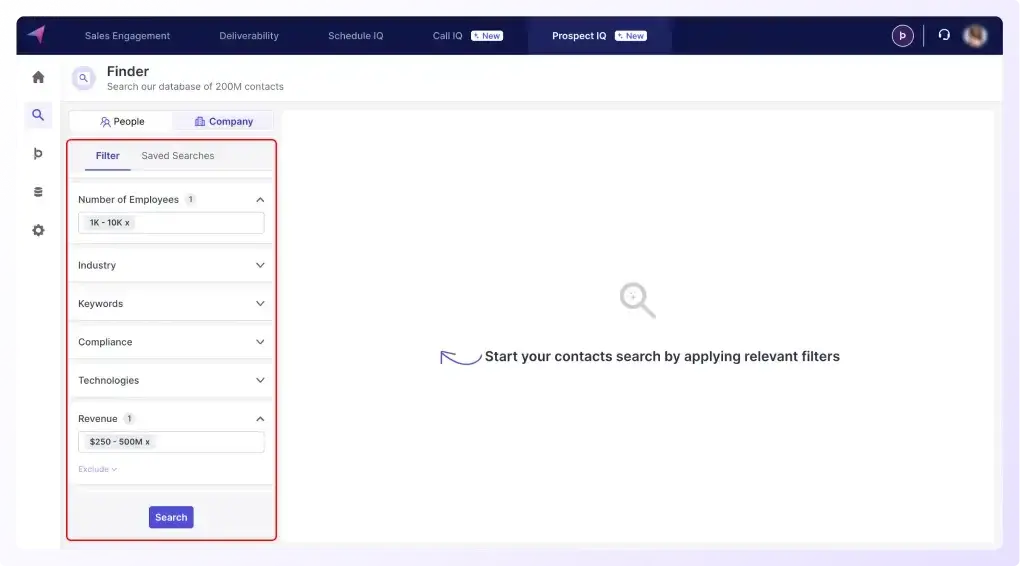The width and height of the screenshot is (1020, 566).
Task: Expand the Technologies filter
Action: tap(260, 381)
